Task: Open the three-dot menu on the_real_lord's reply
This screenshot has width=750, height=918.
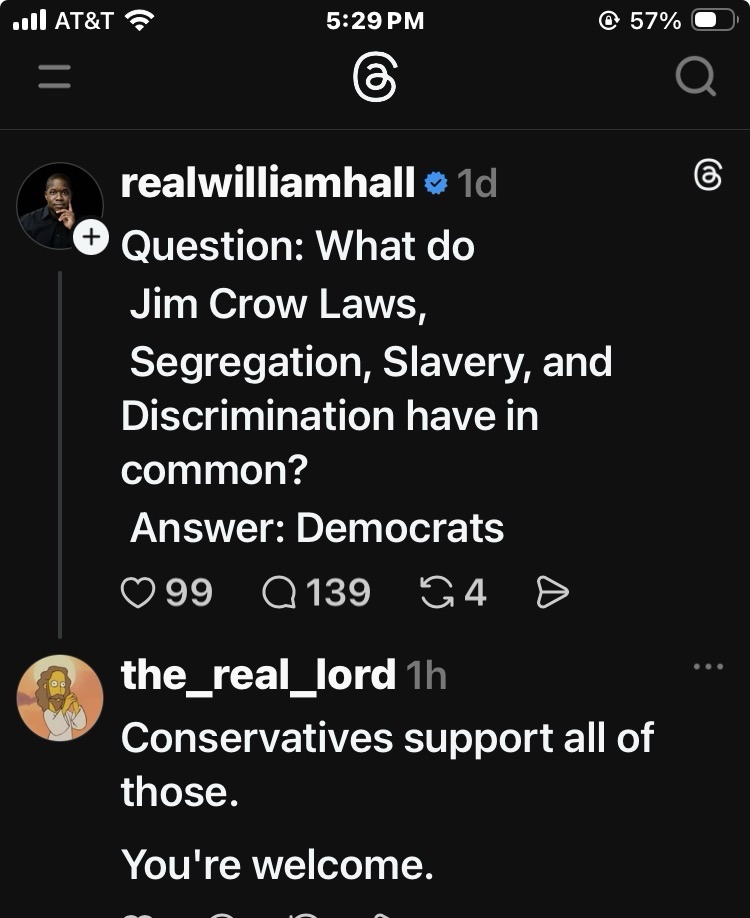Action: click(x=707, y=666)
